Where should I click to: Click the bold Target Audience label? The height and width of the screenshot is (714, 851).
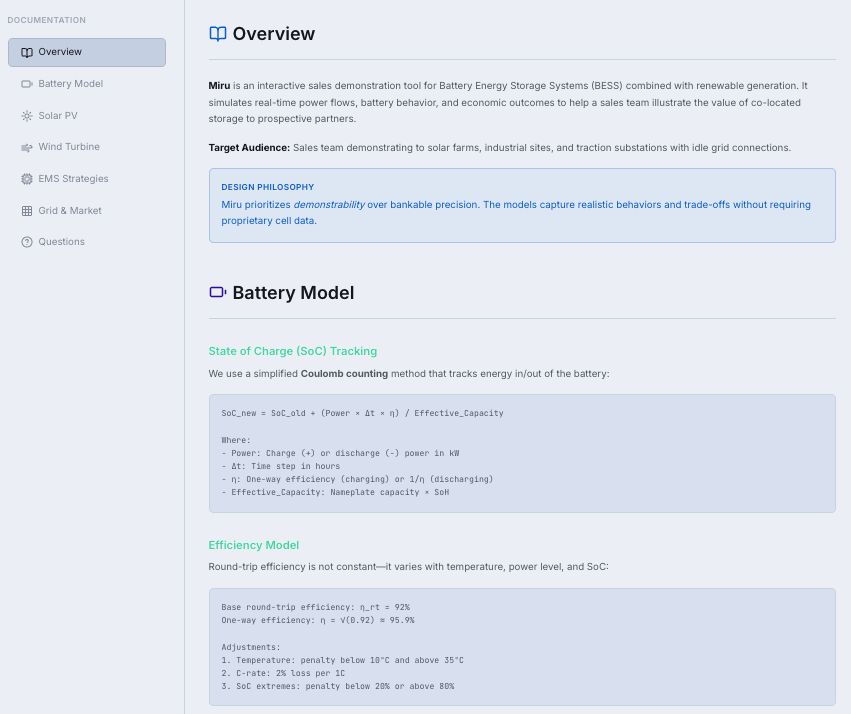coord(249,148)
